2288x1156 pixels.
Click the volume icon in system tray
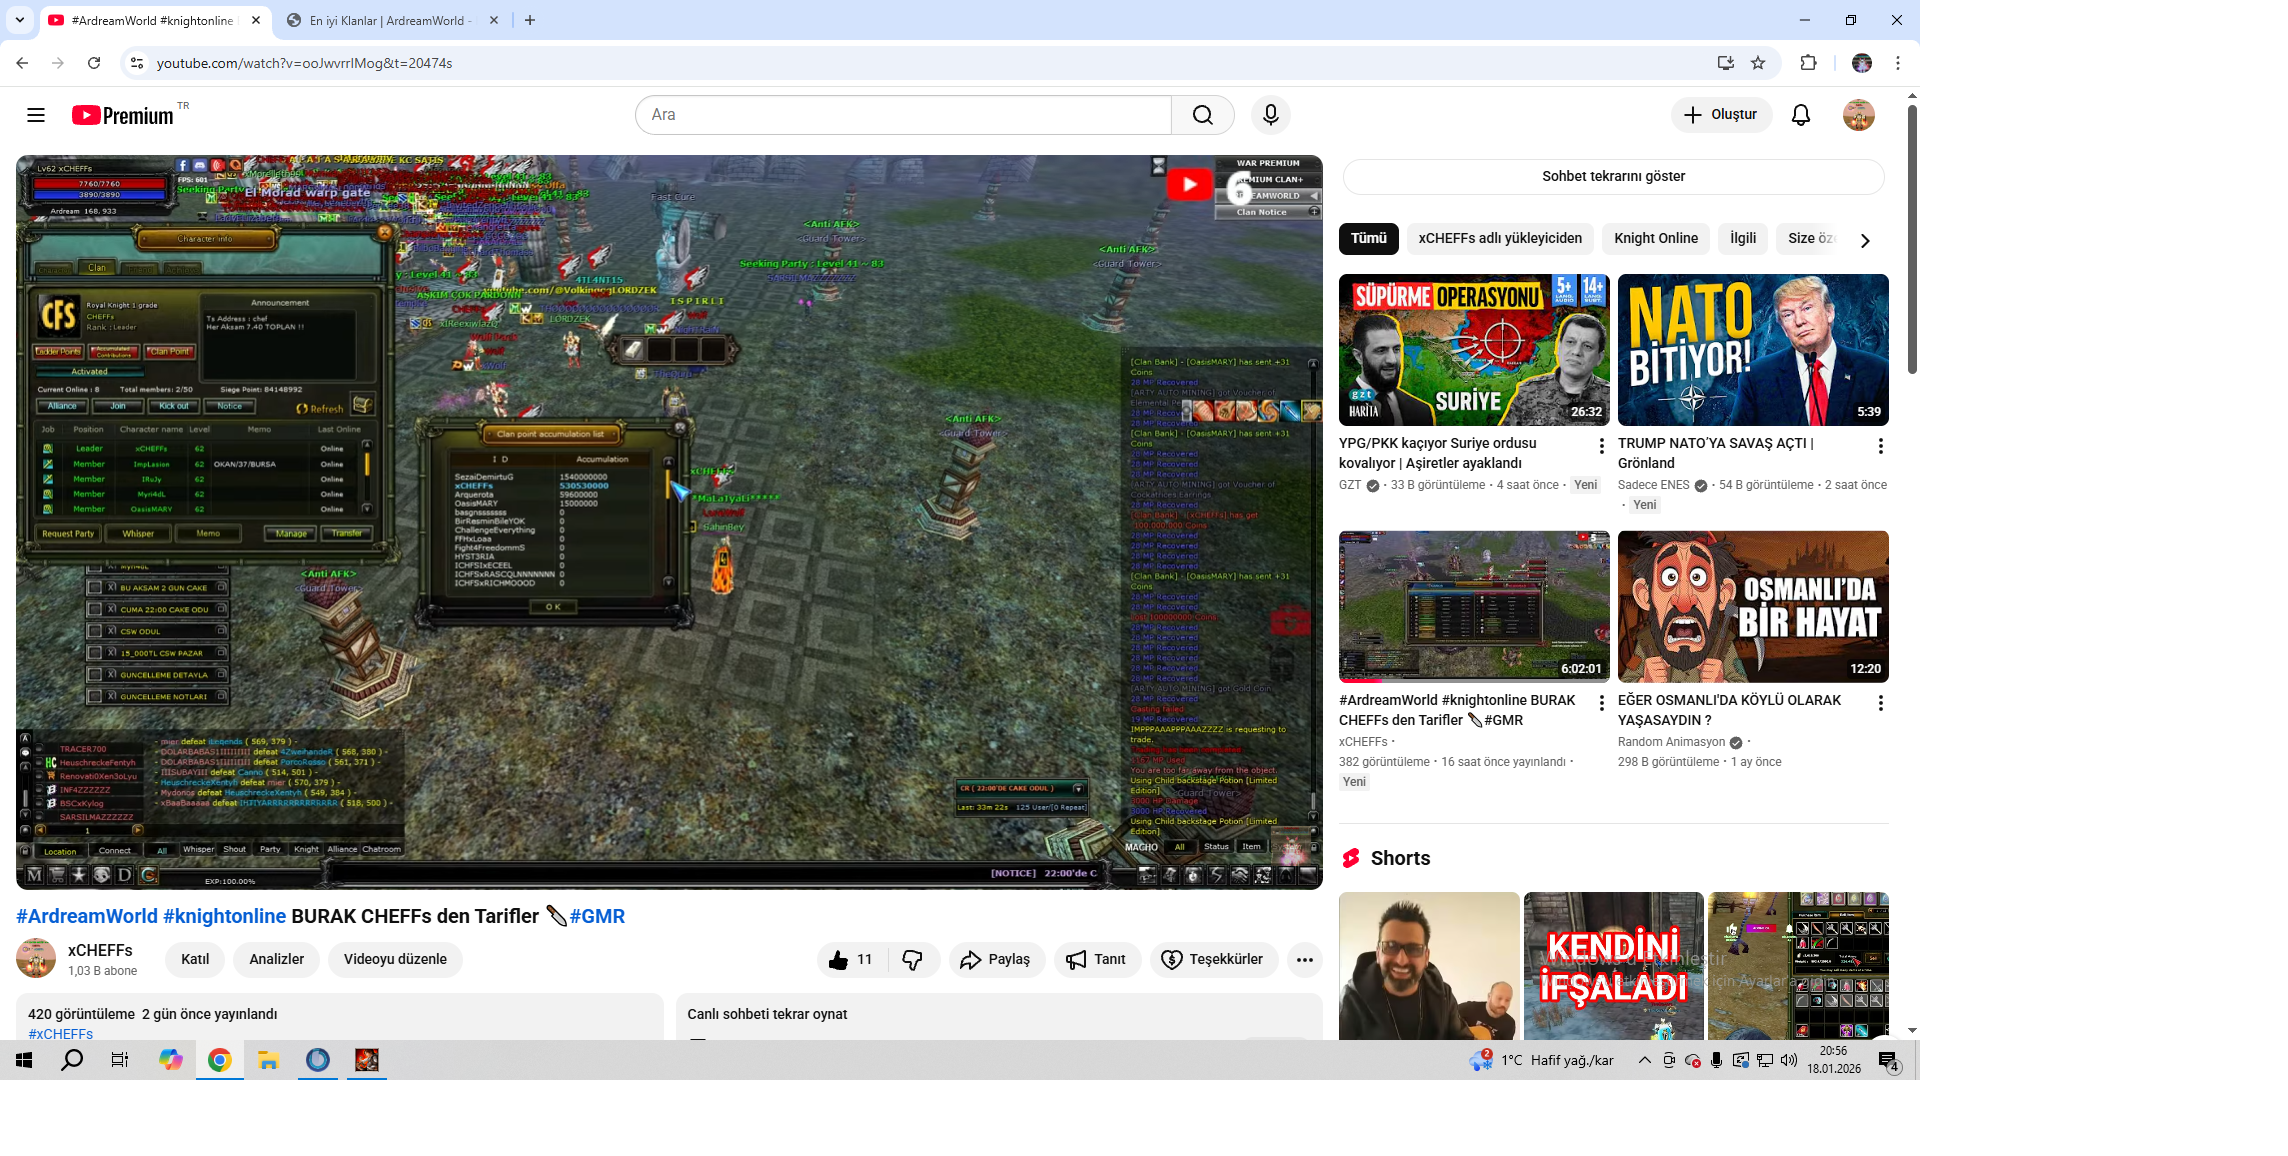click(1789, 1060)
